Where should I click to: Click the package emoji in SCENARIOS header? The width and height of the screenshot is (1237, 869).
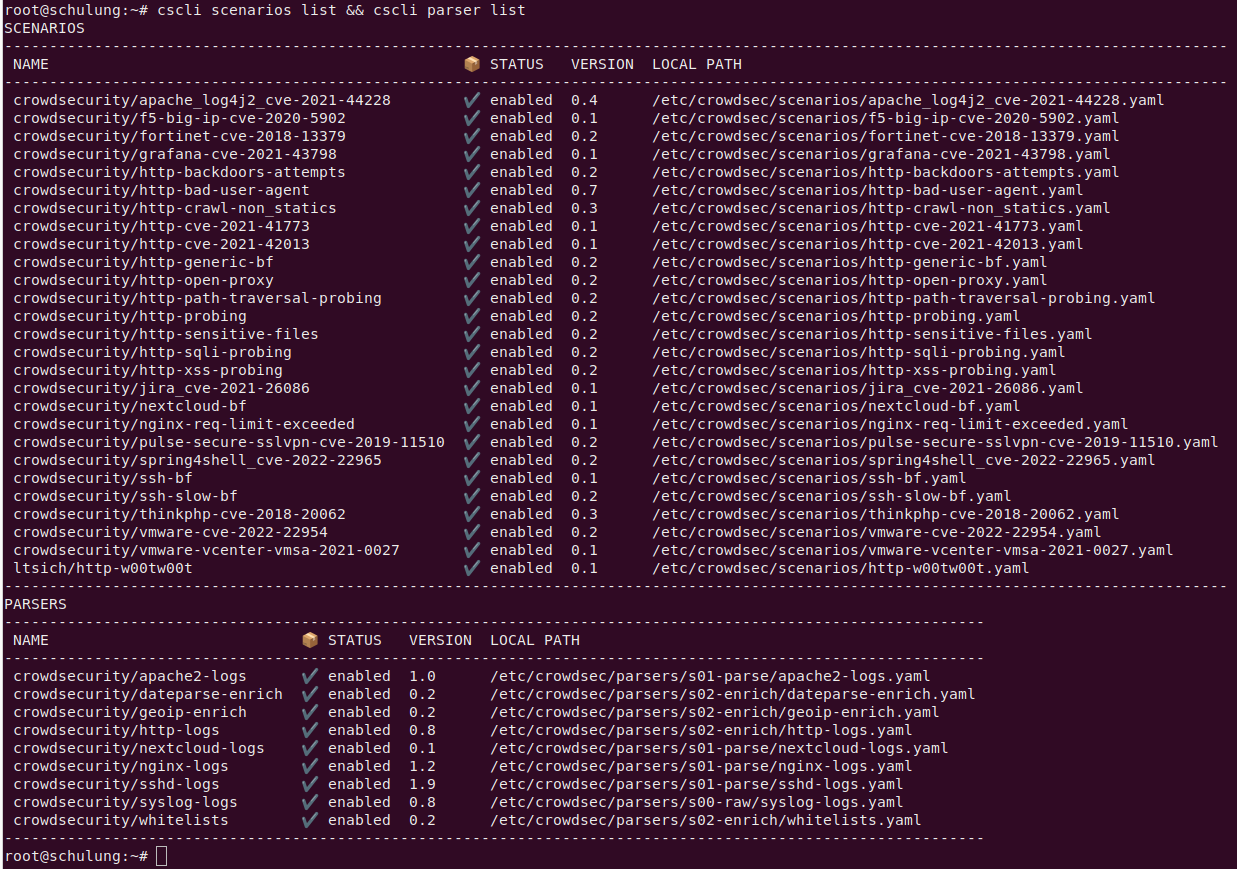coord(472,64)
